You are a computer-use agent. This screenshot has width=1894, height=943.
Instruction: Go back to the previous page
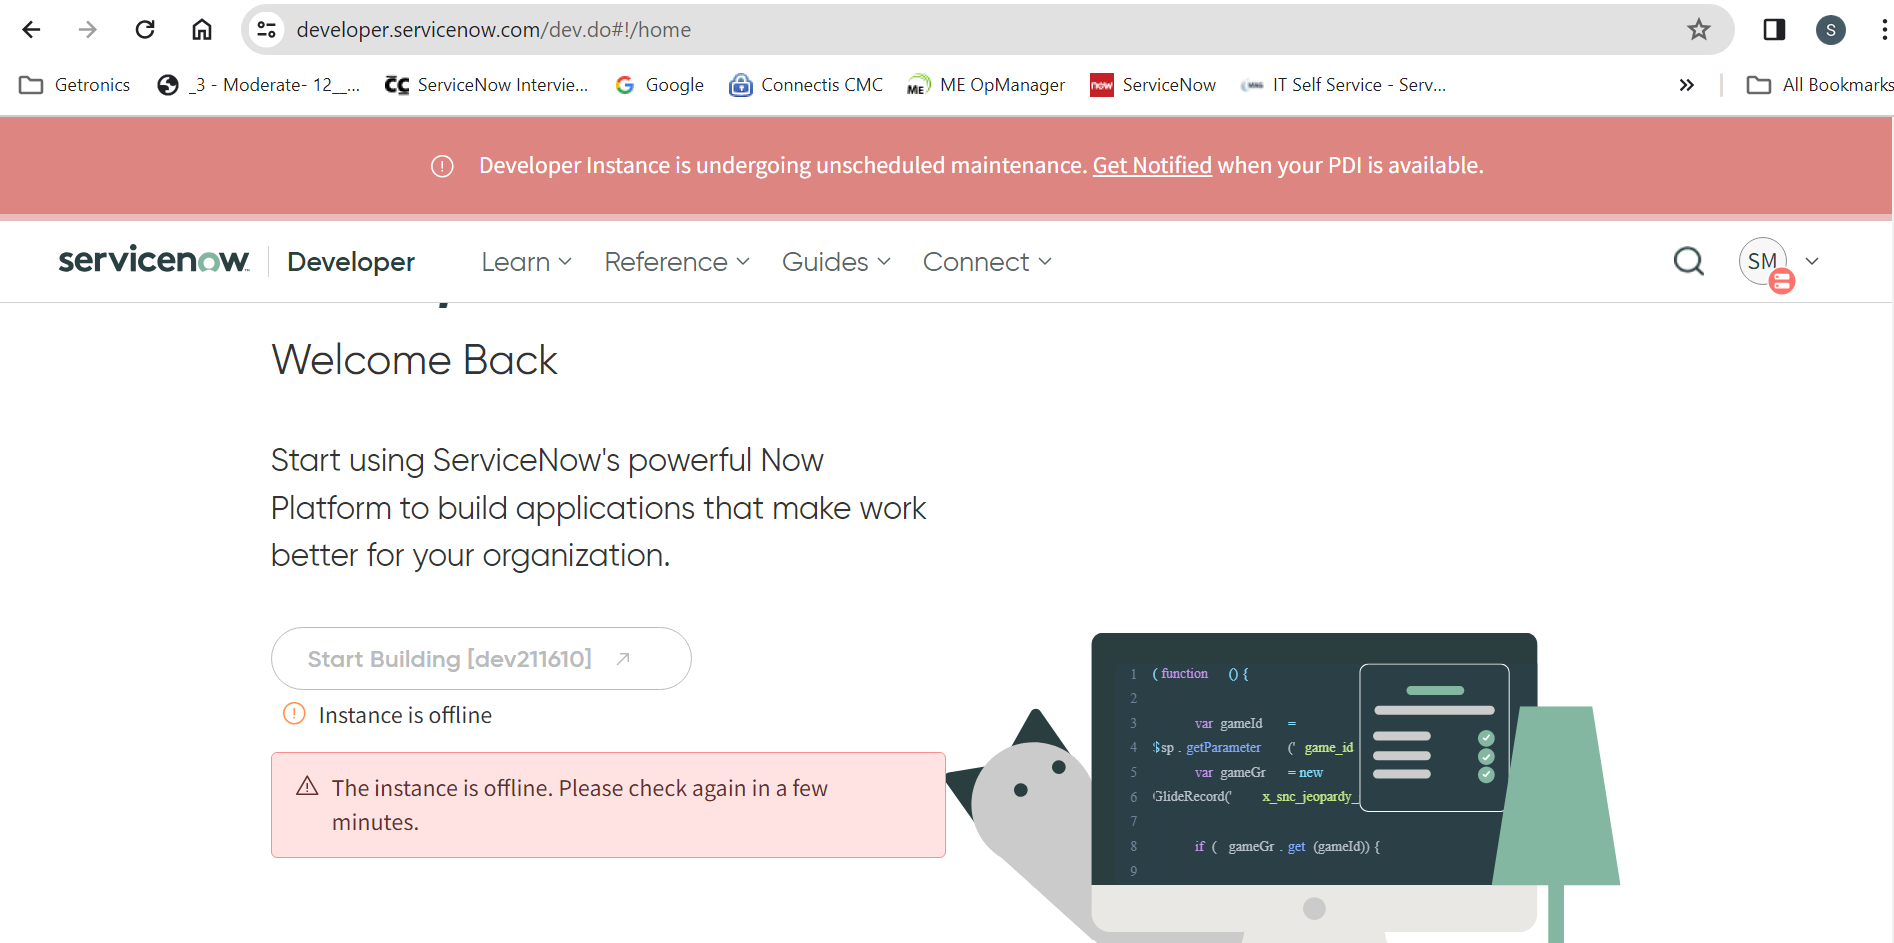(31, 30)
